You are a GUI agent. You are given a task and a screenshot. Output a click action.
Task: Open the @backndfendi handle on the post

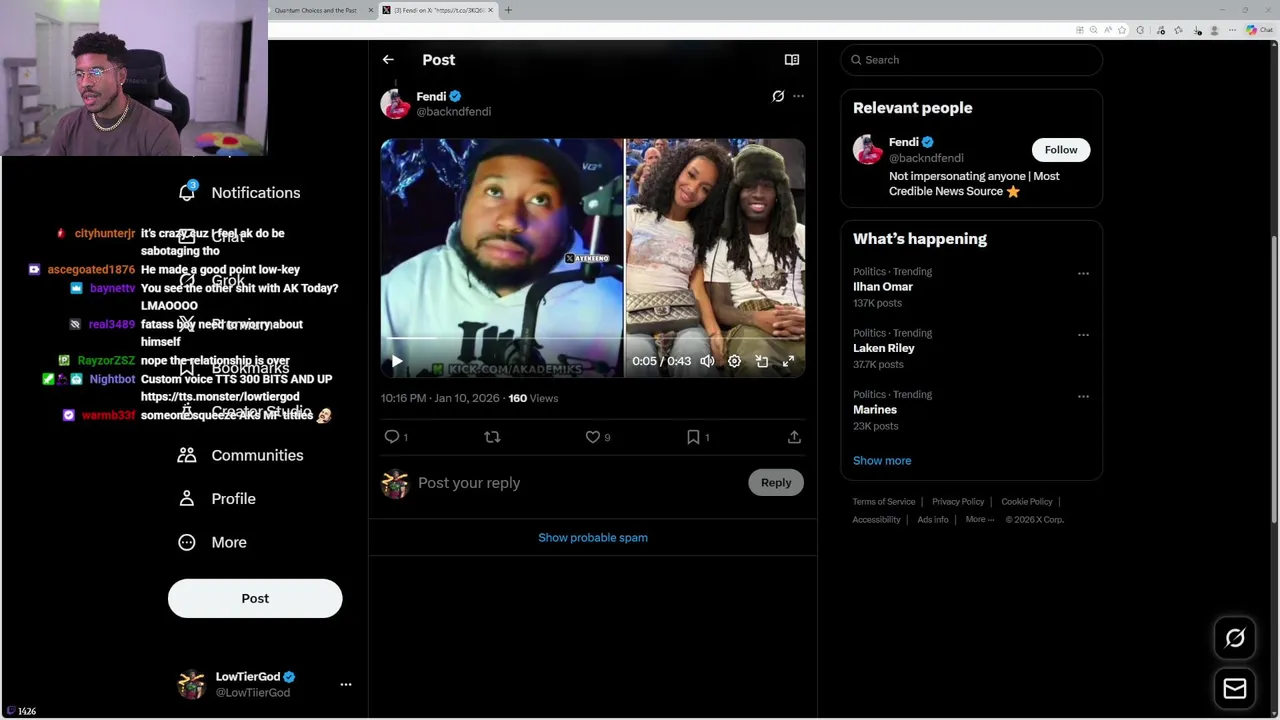[453, 112]
